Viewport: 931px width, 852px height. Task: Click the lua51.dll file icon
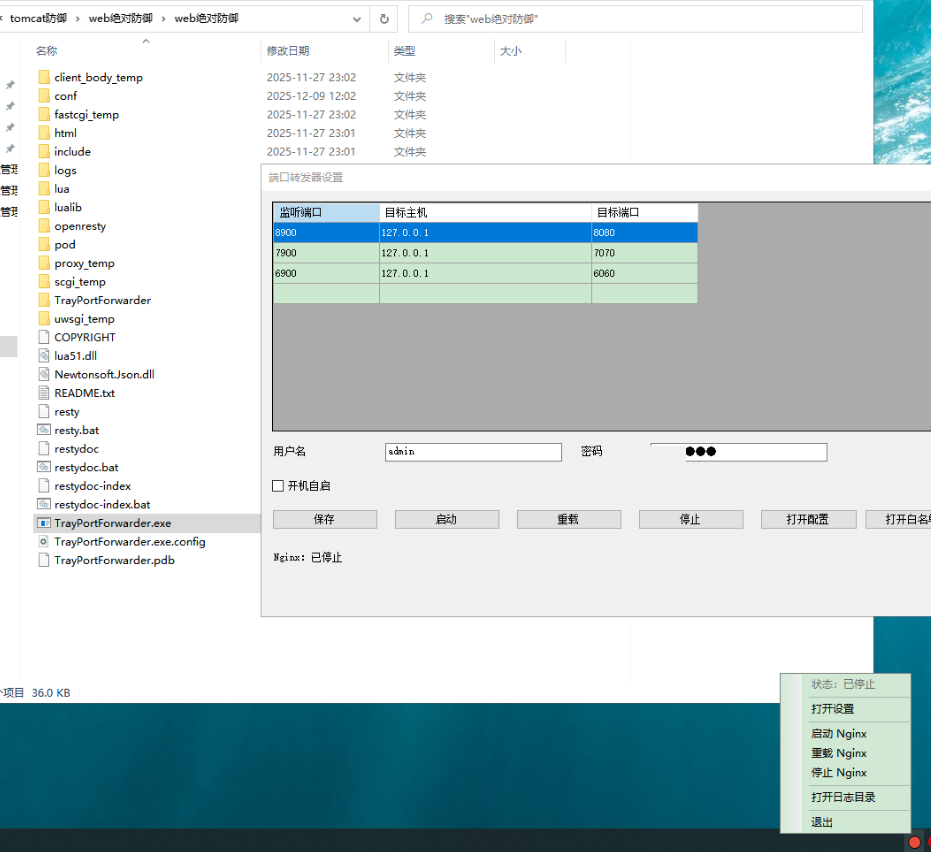pos(43,356)
